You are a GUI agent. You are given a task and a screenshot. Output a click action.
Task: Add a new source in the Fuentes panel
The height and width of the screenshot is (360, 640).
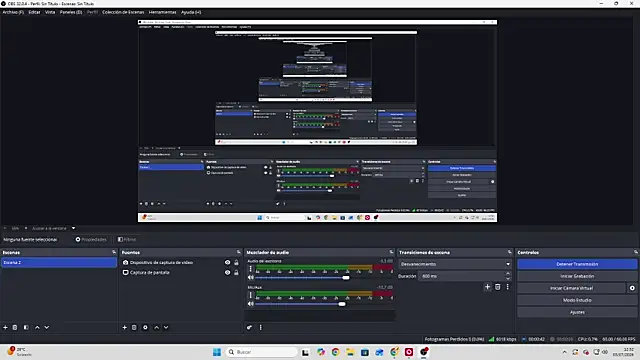point(124,327)
